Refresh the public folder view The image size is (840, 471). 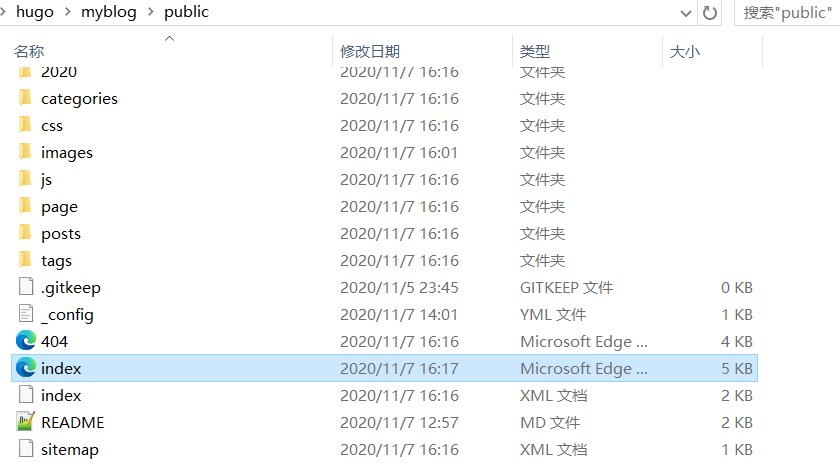[709, 12]
